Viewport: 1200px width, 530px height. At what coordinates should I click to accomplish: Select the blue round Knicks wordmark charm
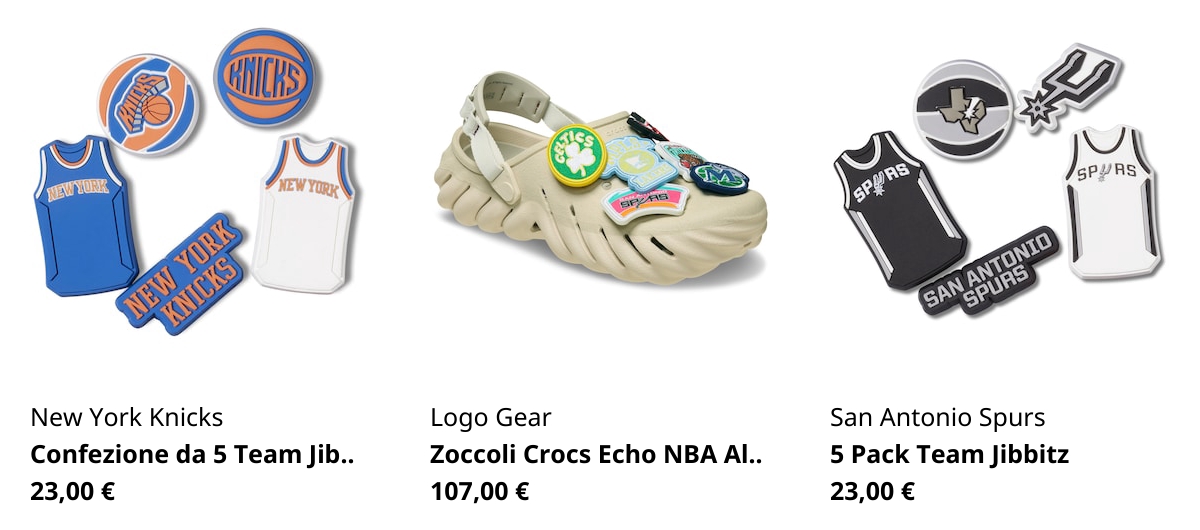point(266,78)
